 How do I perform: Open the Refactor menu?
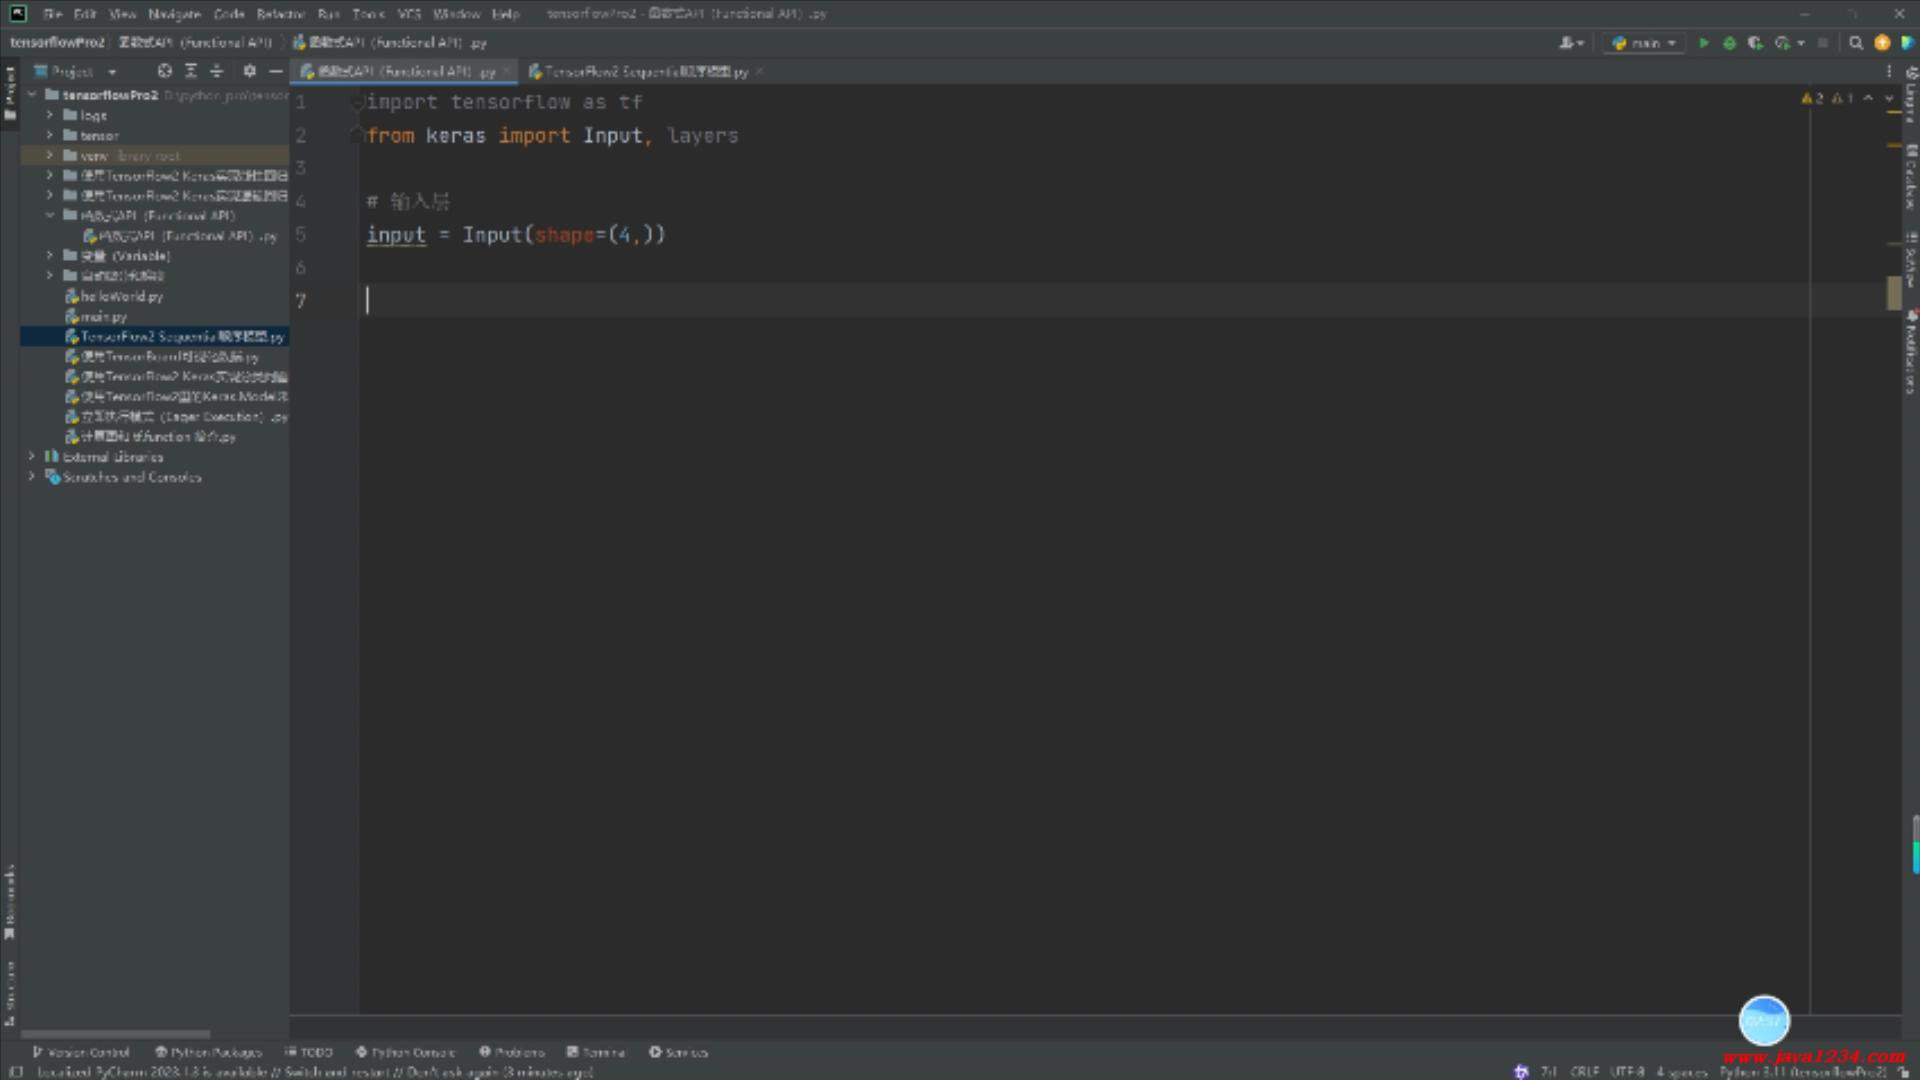click(x=280, y=14)
